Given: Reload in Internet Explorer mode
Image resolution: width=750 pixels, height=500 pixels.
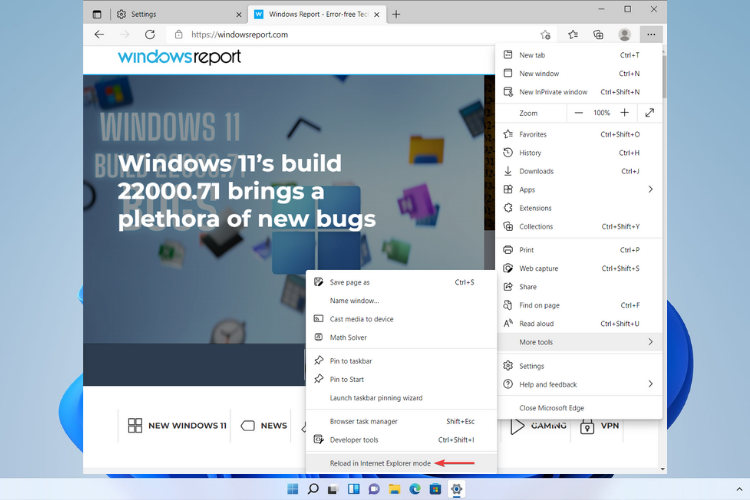Looking at the screenshot, I should [x=401, y=463].
